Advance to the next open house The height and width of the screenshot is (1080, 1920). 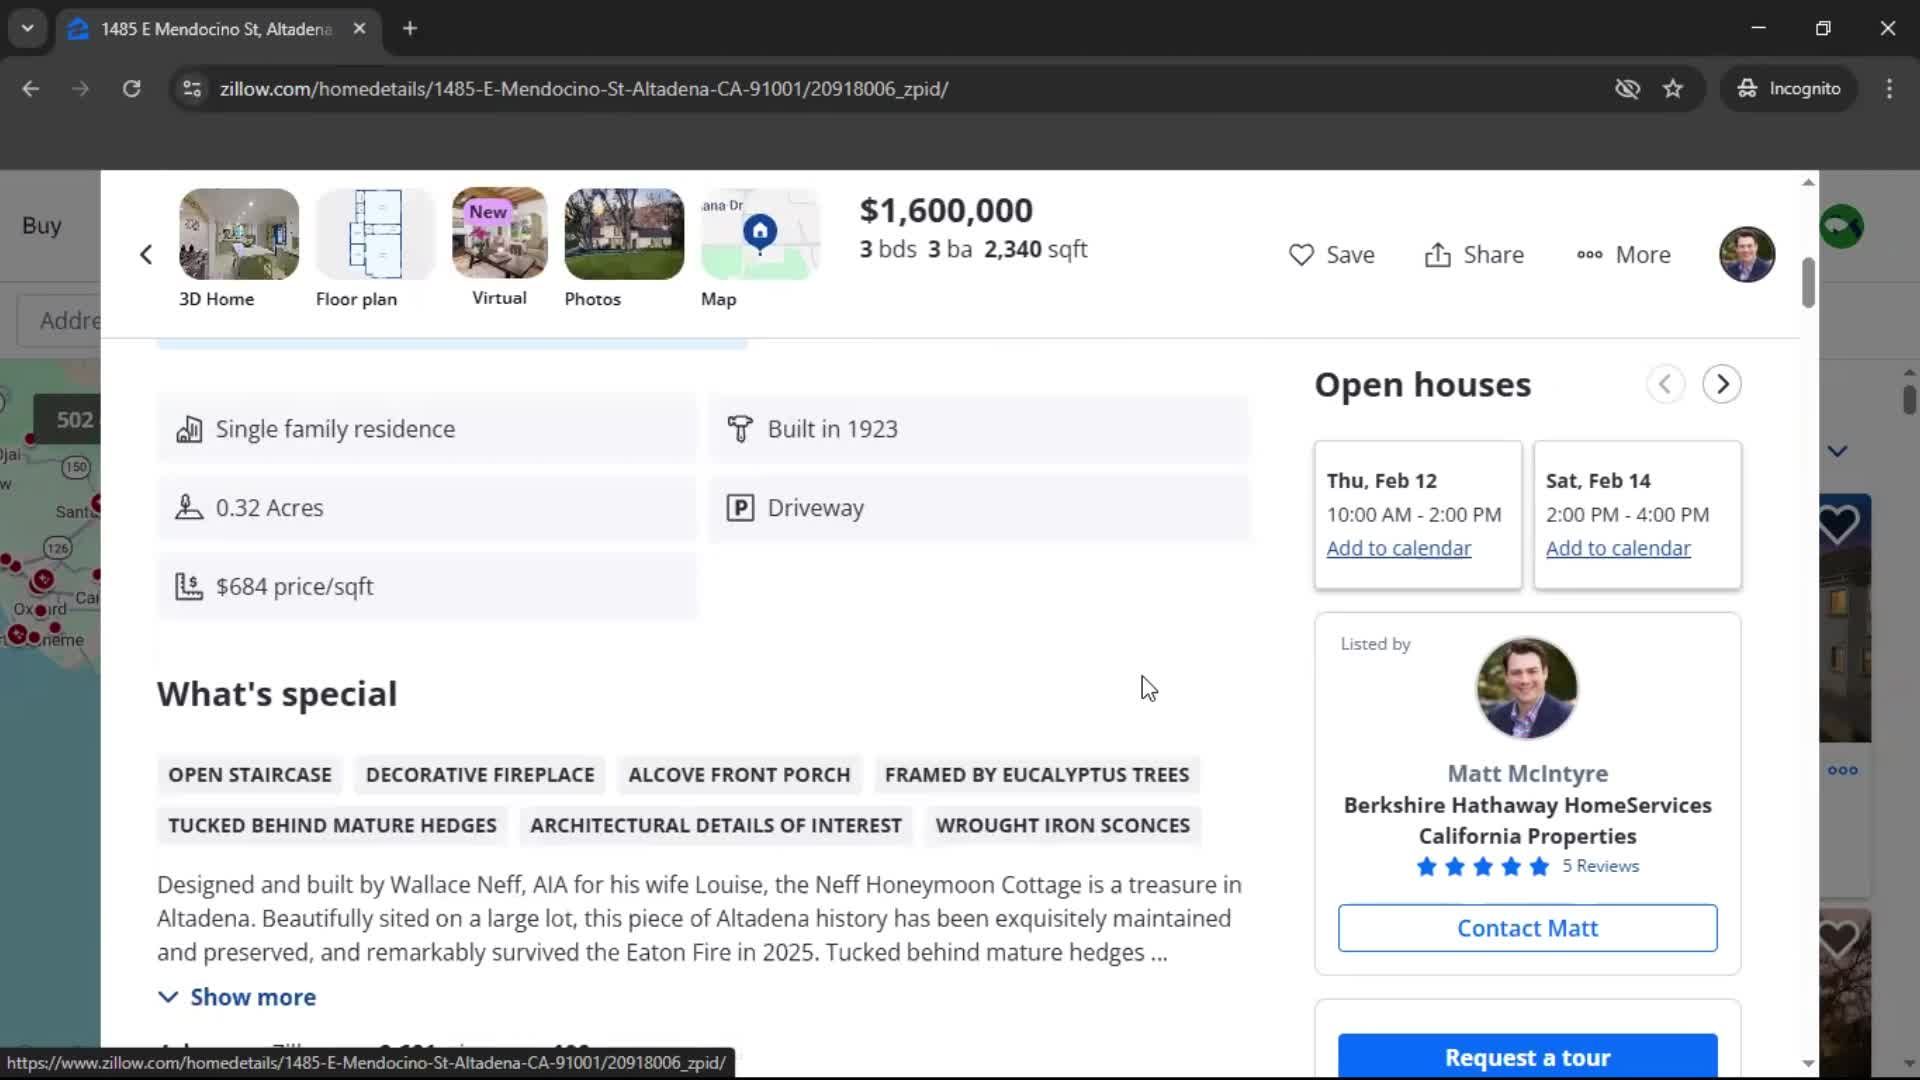1722,384
